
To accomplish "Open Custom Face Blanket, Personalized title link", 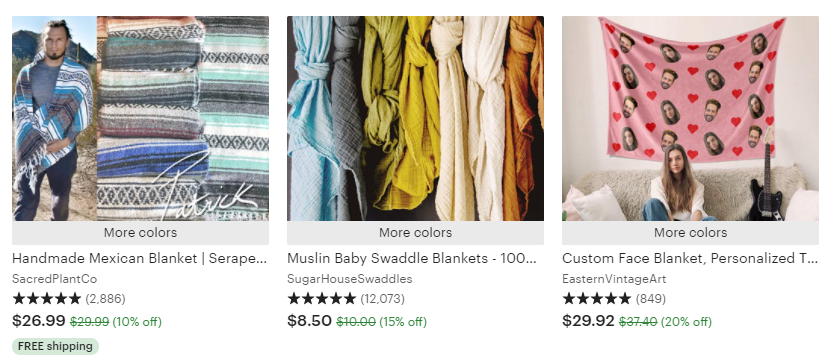I will click(690, 258).
